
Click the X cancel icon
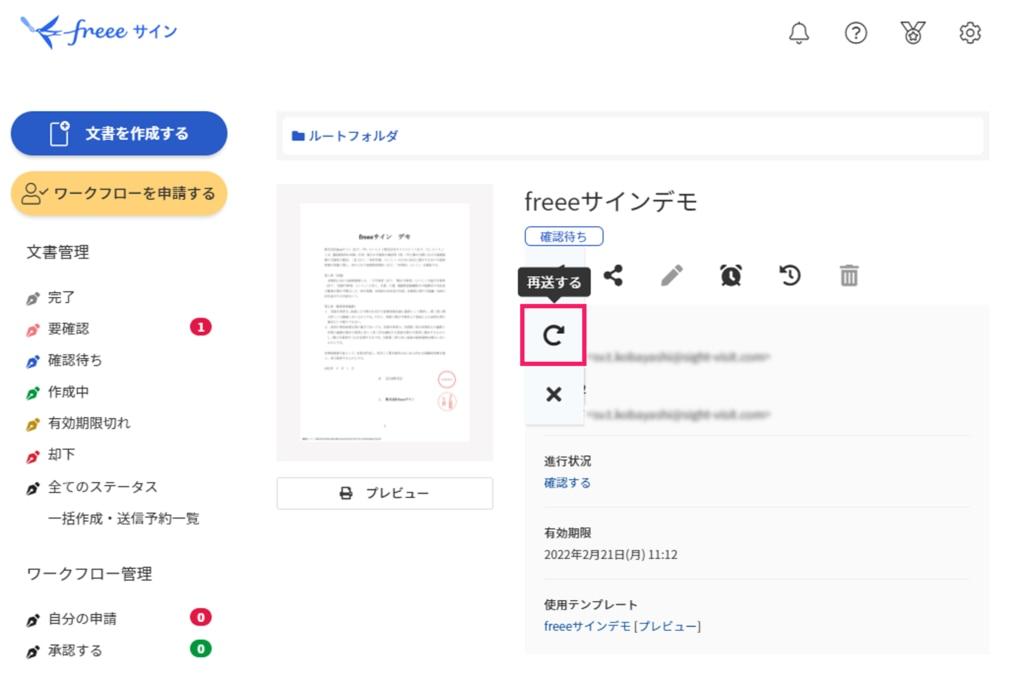553,394
